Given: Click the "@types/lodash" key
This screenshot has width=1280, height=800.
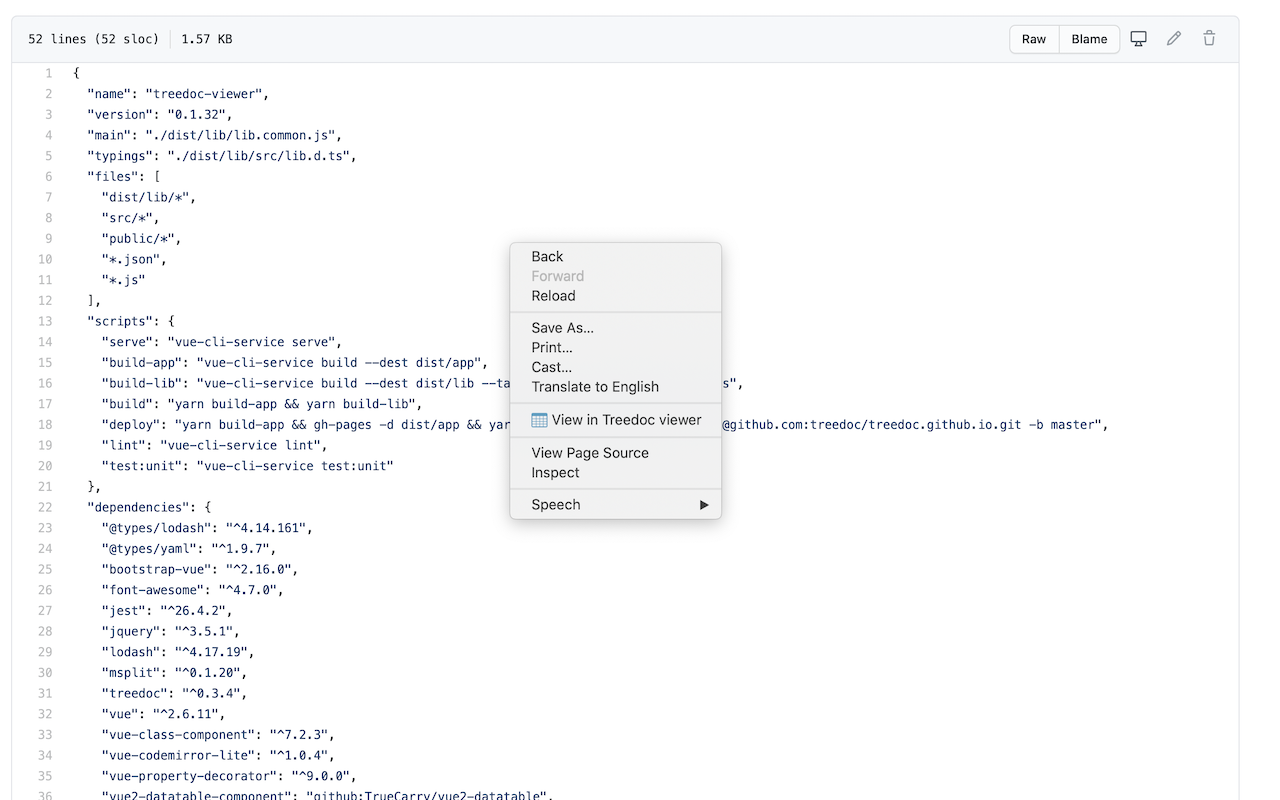Looking at the screenshot, I should pos(156,528).
